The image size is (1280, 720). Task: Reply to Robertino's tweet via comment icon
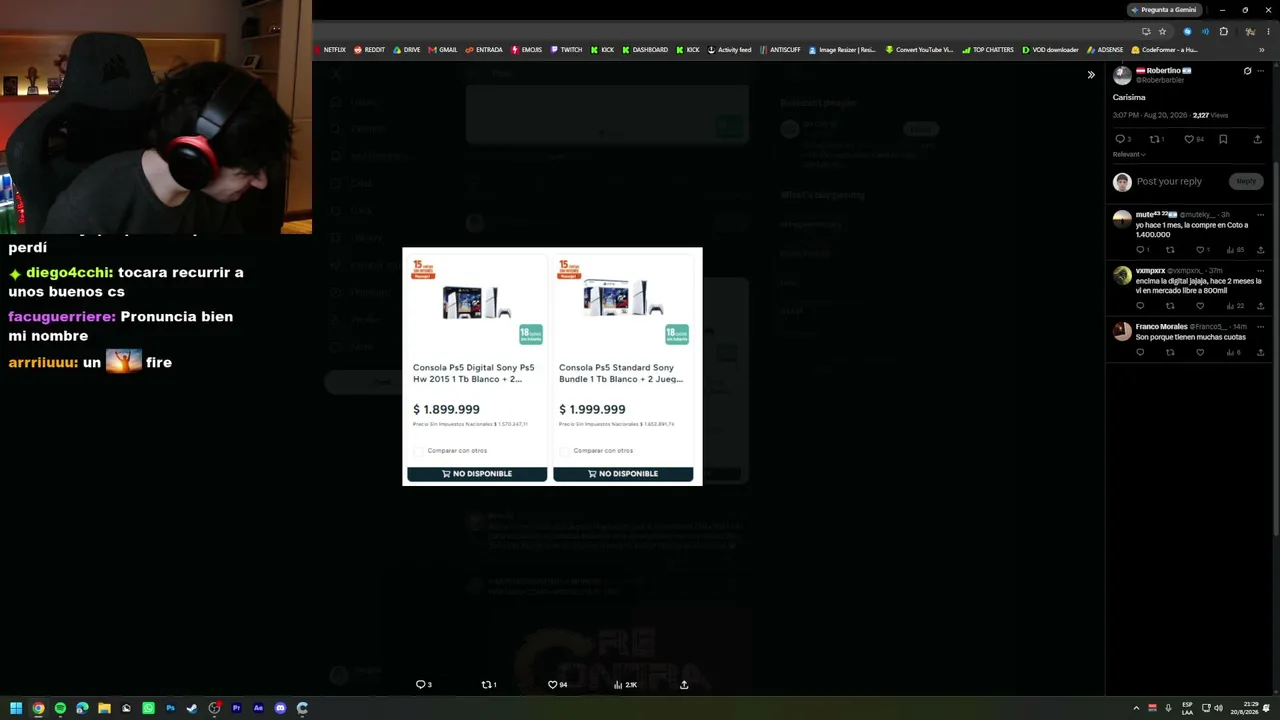(x=1120, y=139)
